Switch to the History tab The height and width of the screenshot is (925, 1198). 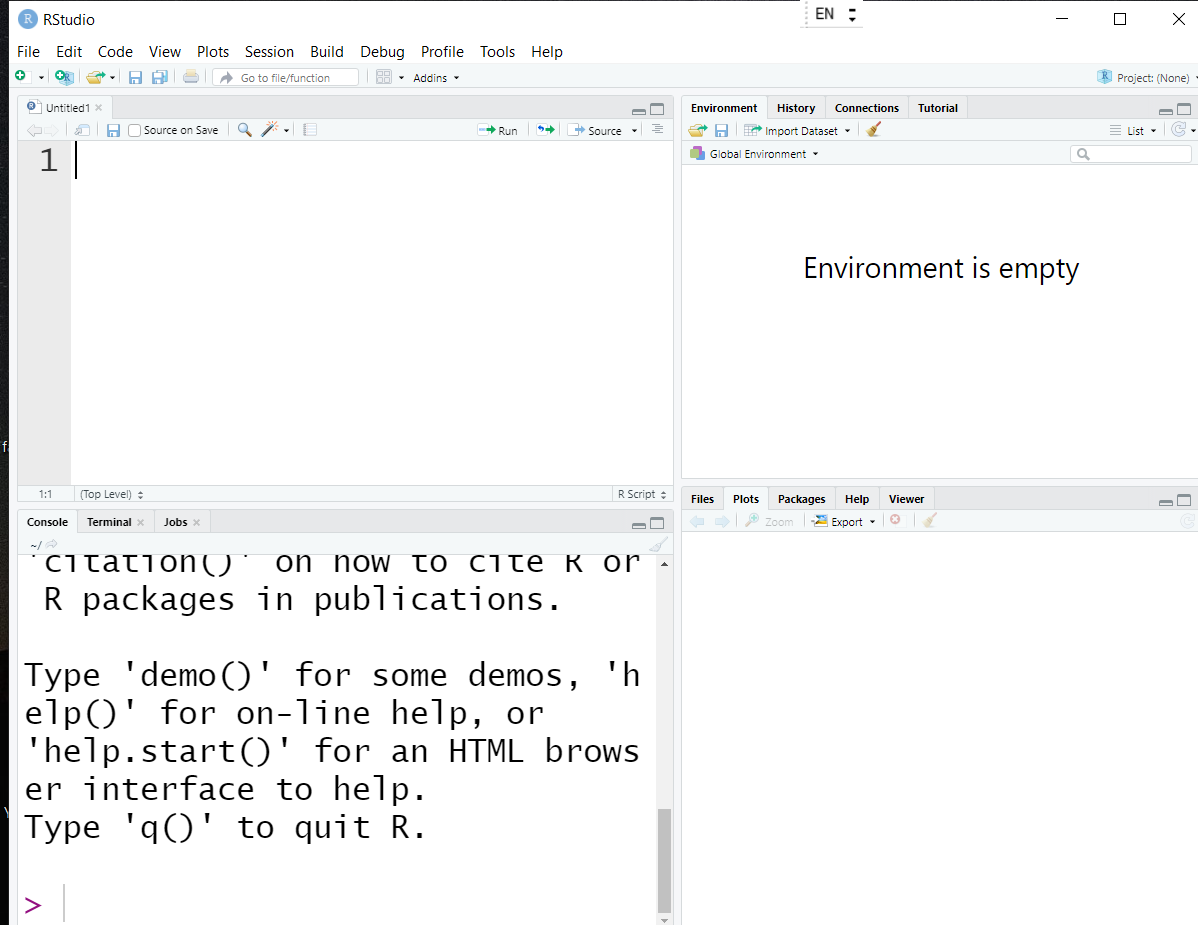point(795,108)
